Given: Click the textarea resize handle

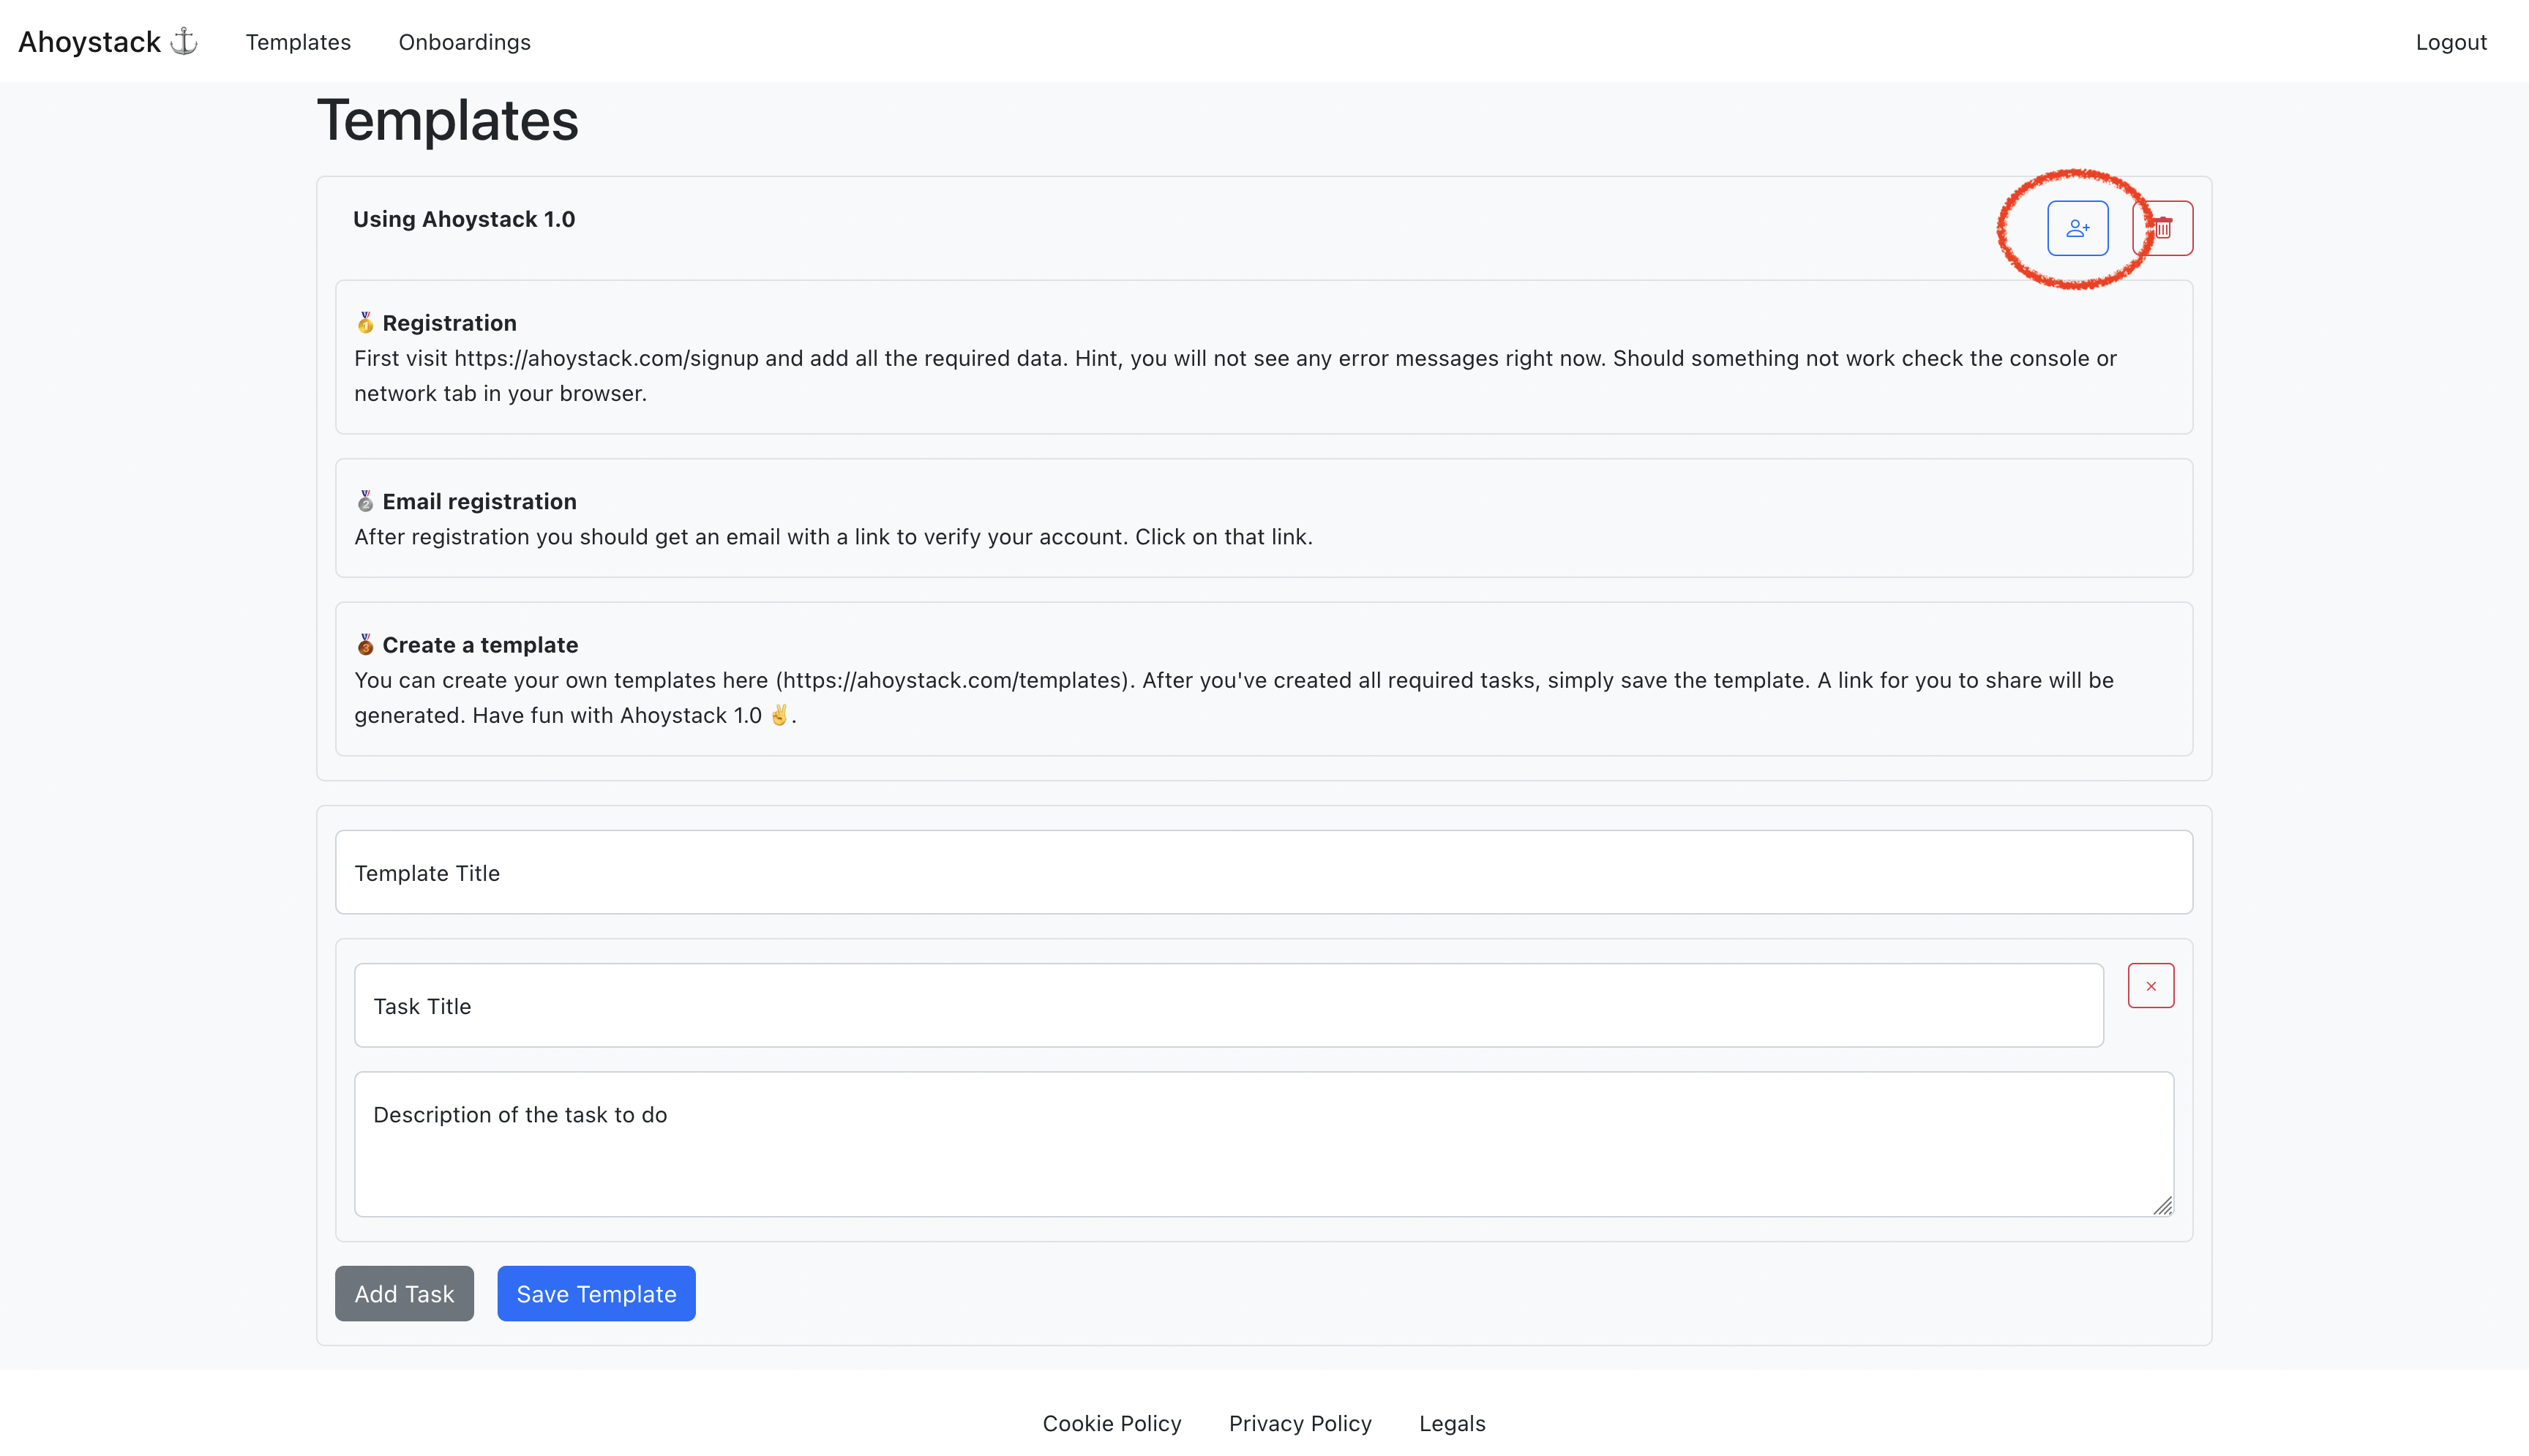Looking at the screenshot, I should 2162,1205.
